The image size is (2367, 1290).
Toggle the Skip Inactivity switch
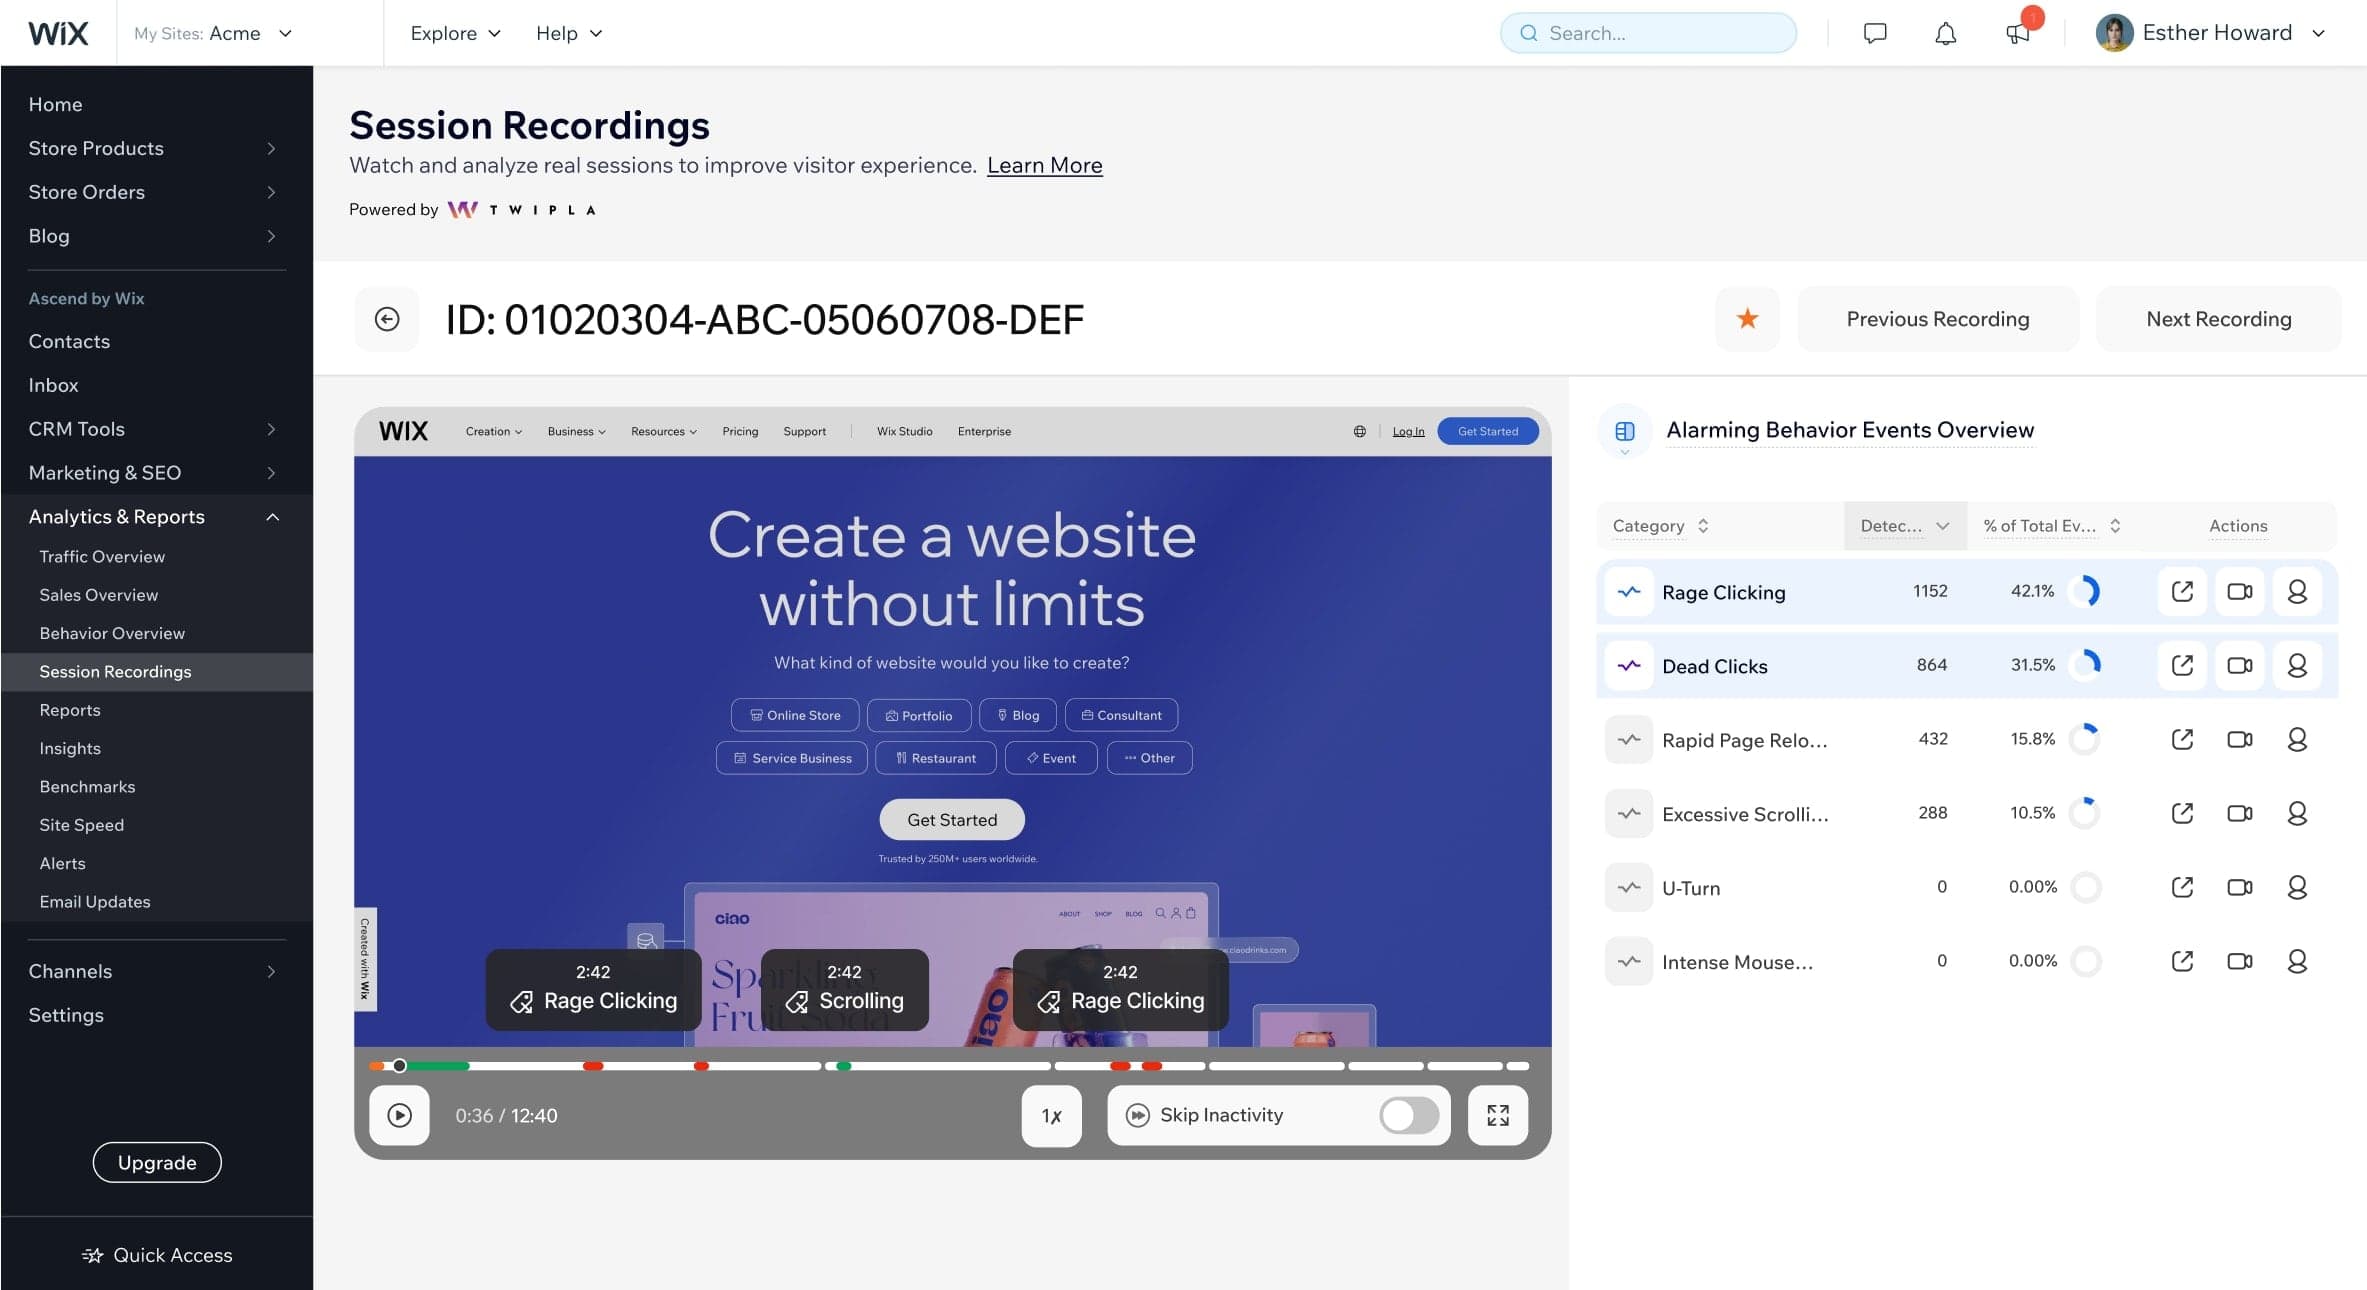point(1408,1115)
